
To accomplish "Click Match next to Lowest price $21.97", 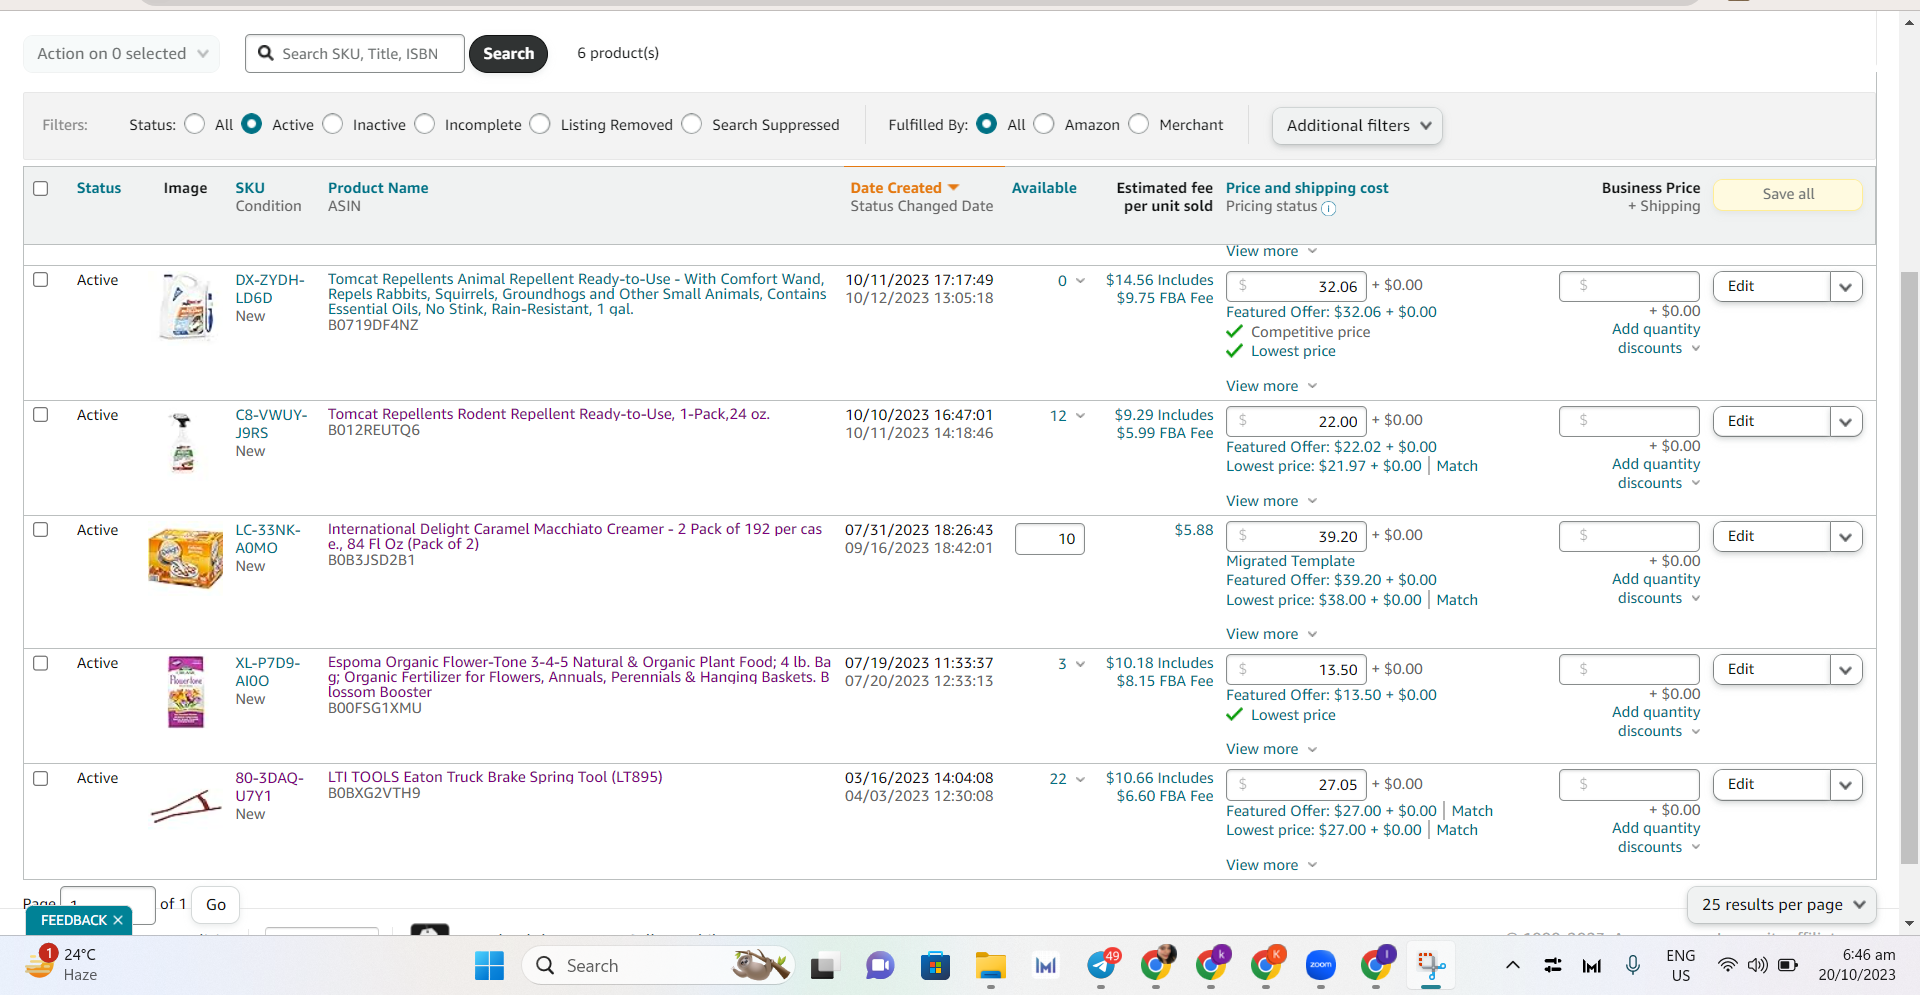I will 1457,466.
